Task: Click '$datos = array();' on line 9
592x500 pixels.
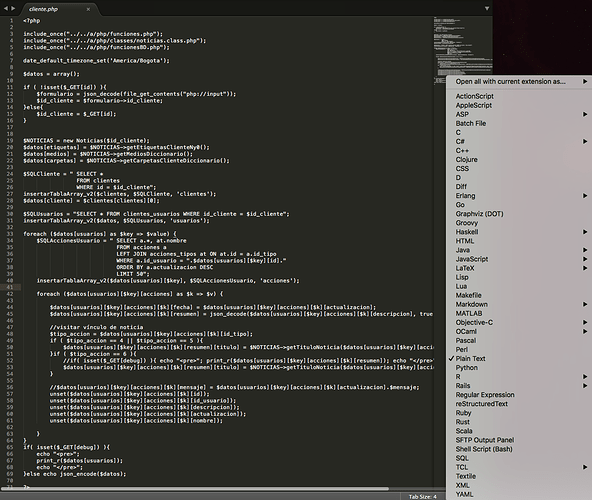Action: (x=51, y=74)
